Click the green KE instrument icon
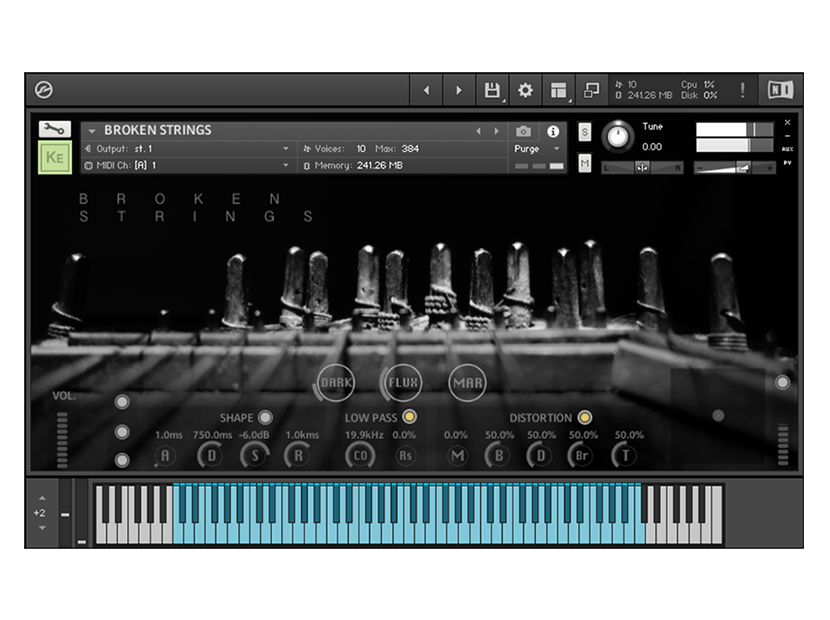The image size is (830, 620). click(55, 157)
